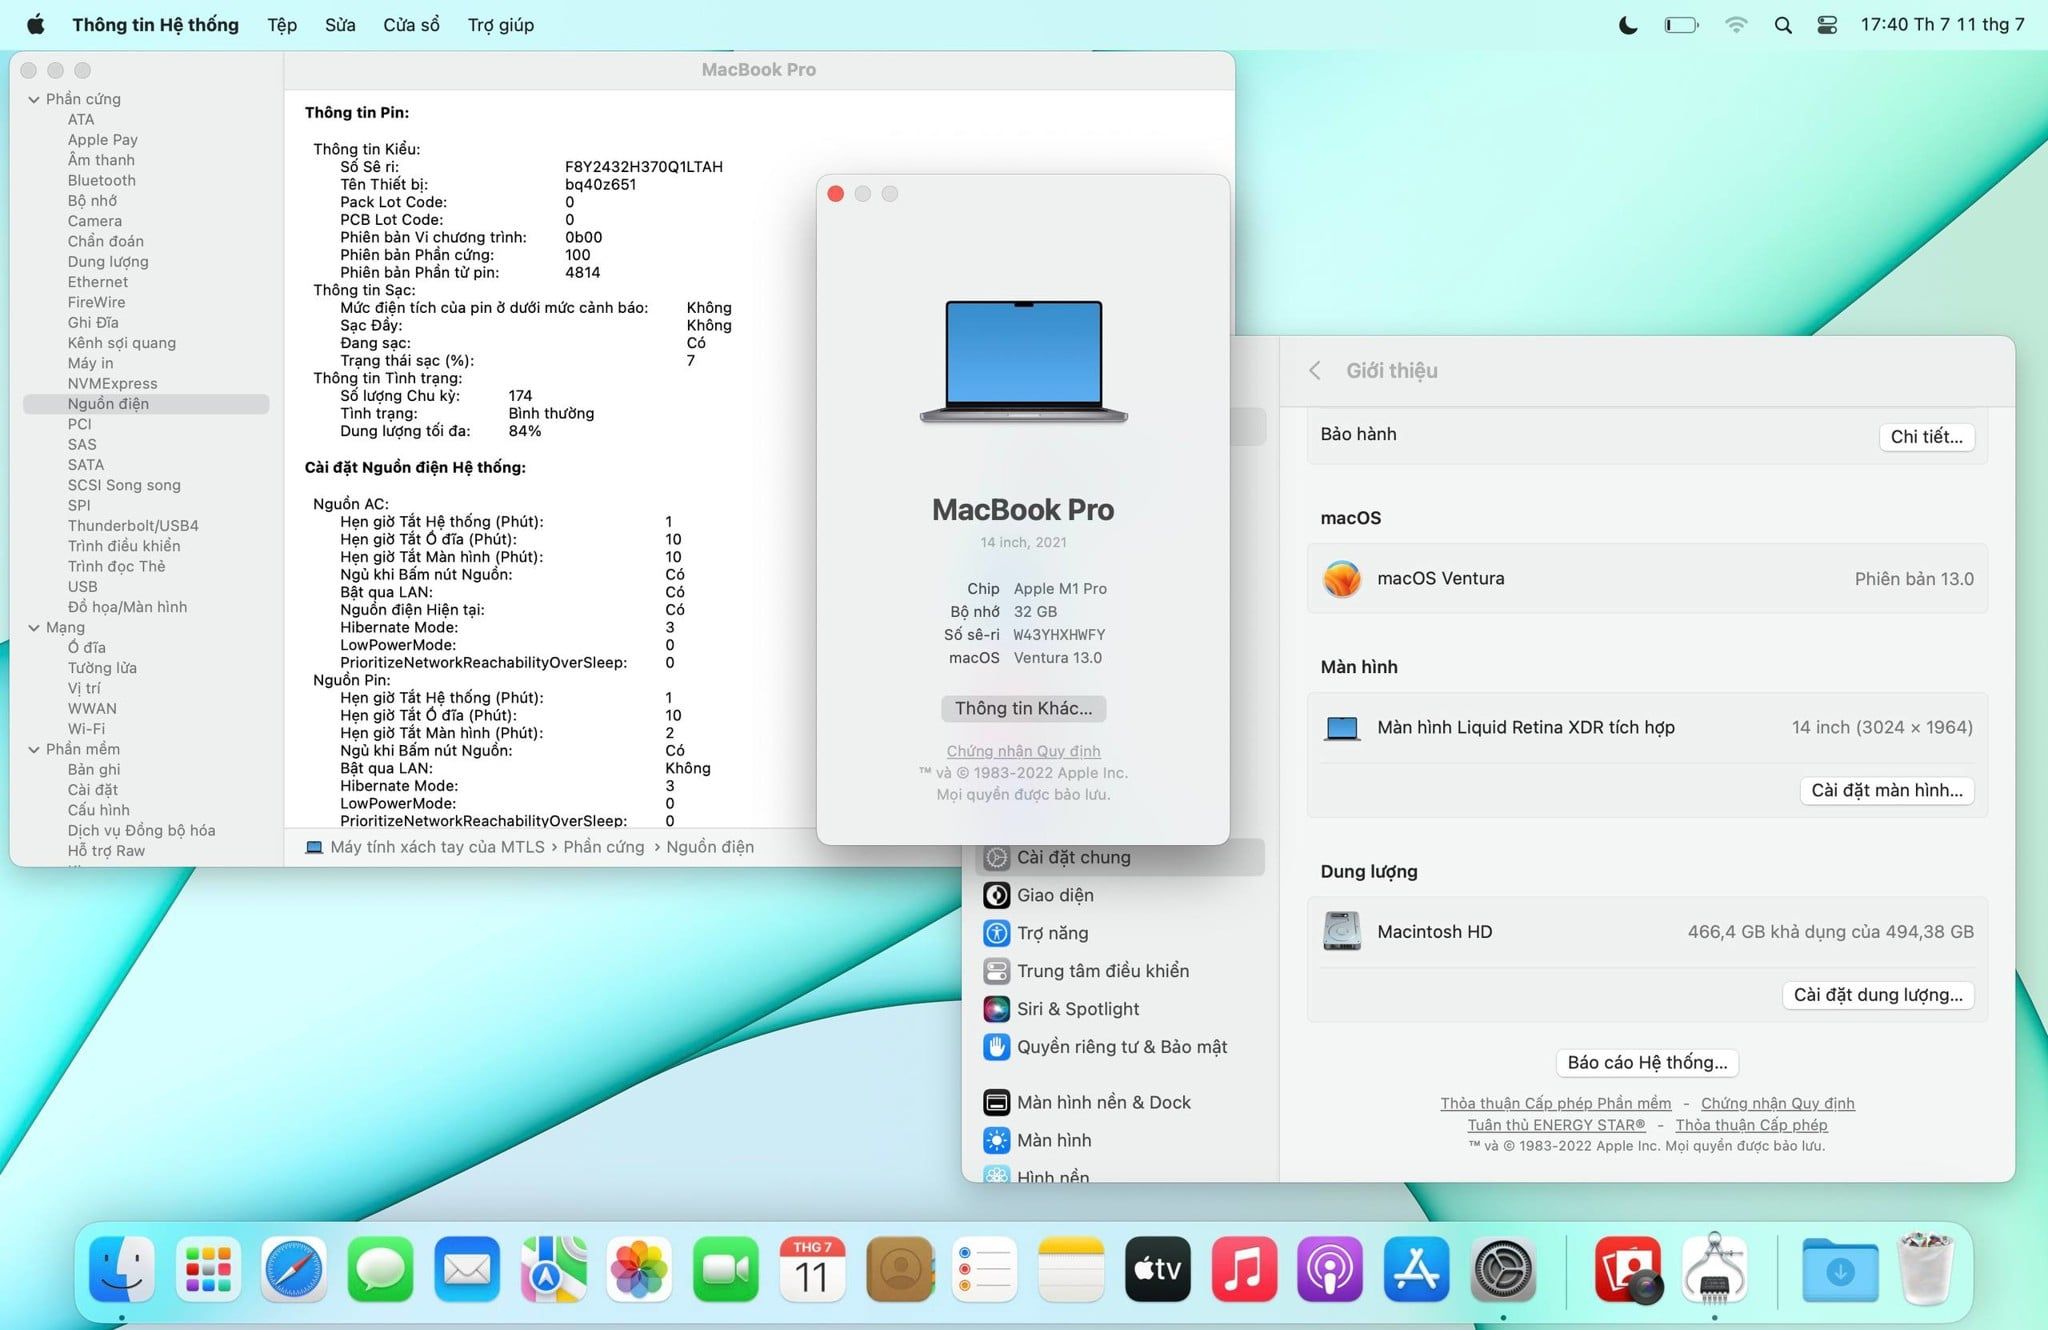Launch FaceTime from the Dock

click(x=726, y=1269)
